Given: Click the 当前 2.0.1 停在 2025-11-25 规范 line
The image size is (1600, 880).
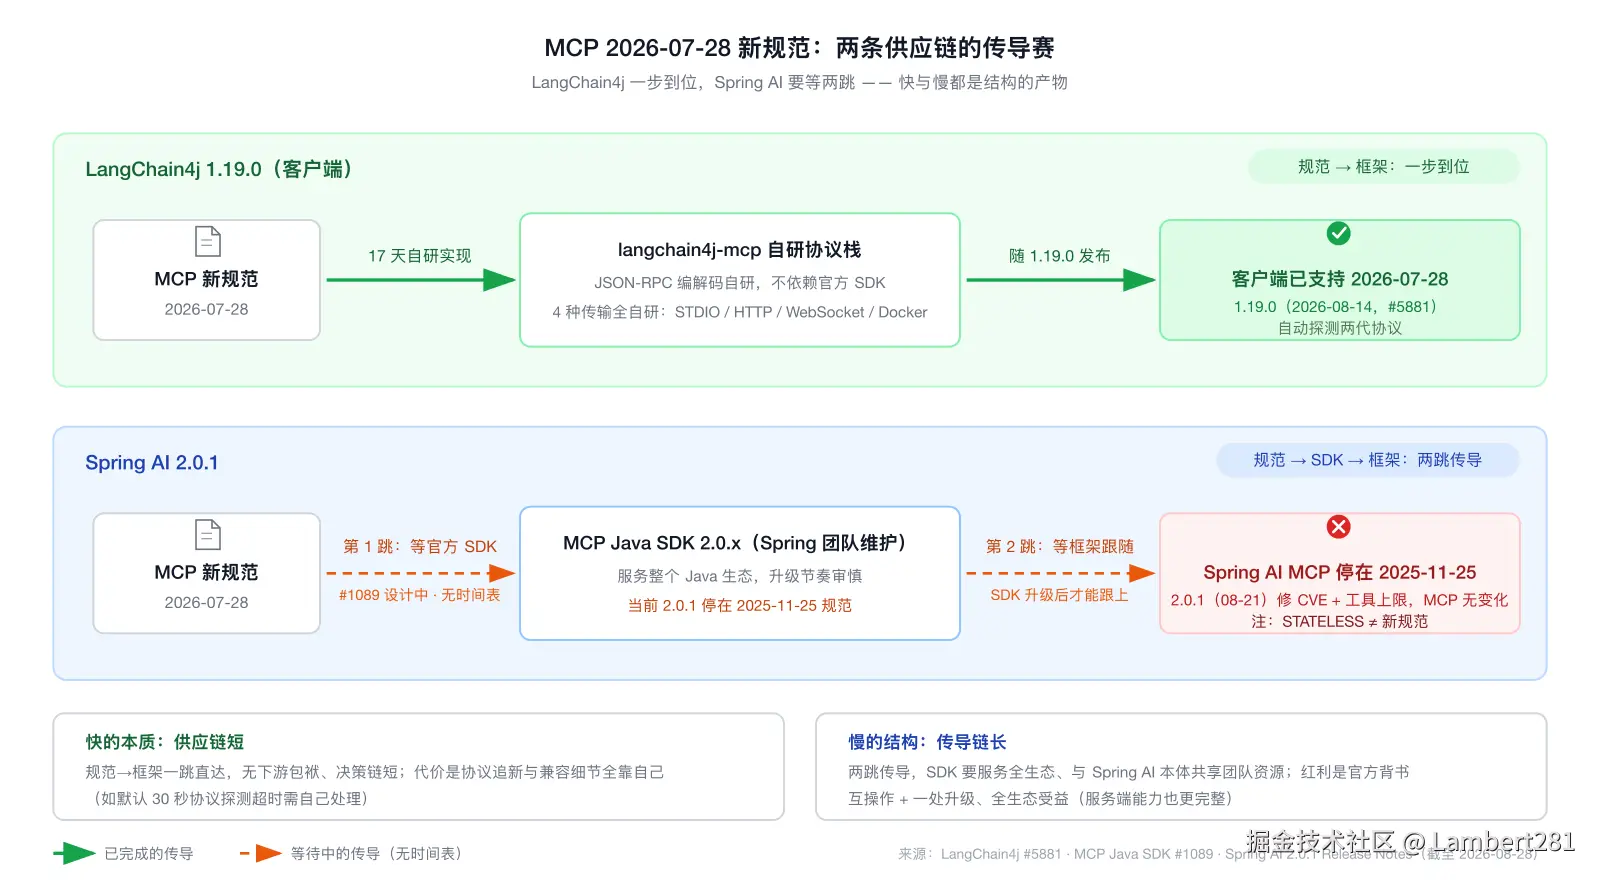Looking at the screenshot, I should click(740, 605).
